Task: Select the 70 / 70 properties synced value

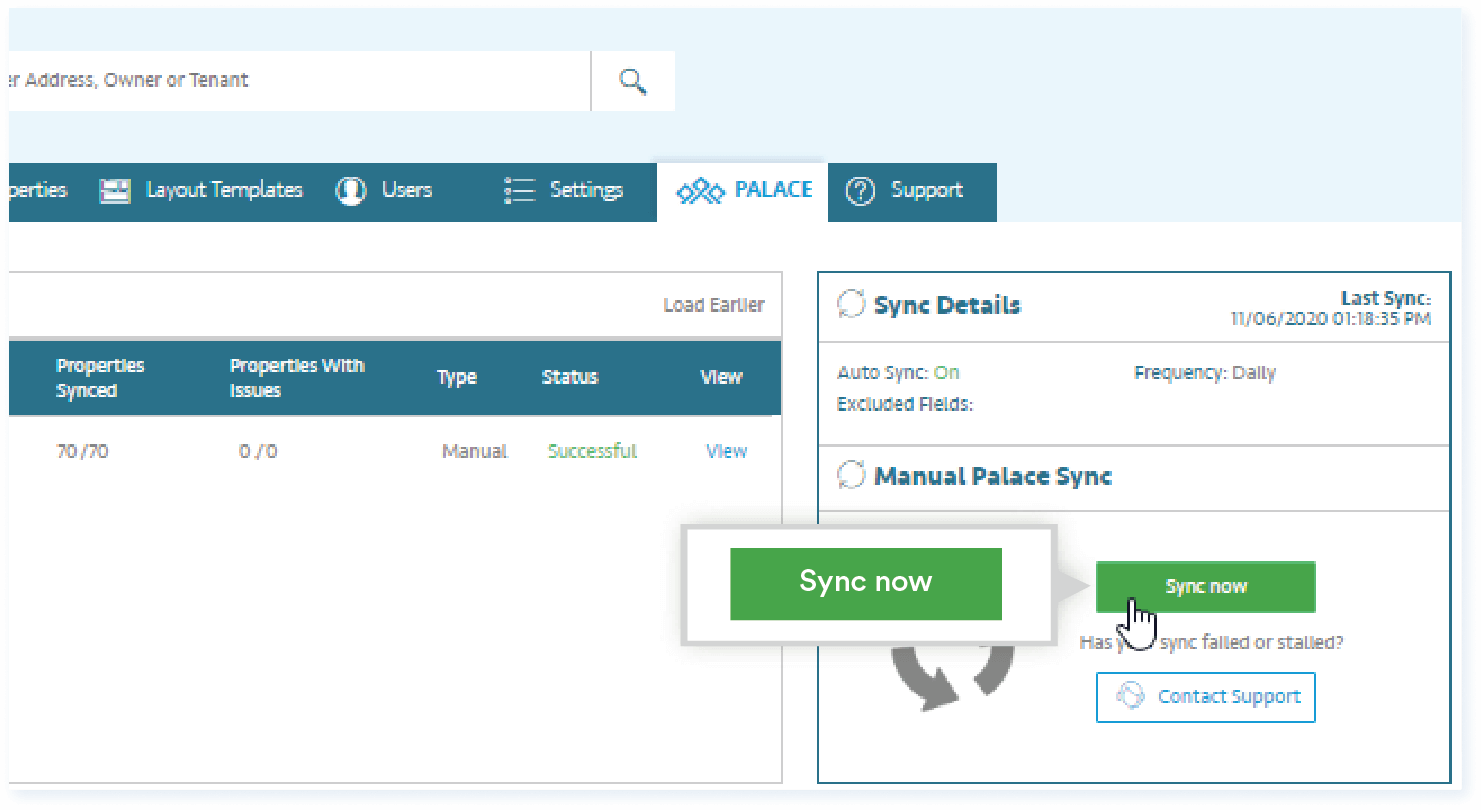Action: coord(82,452)
